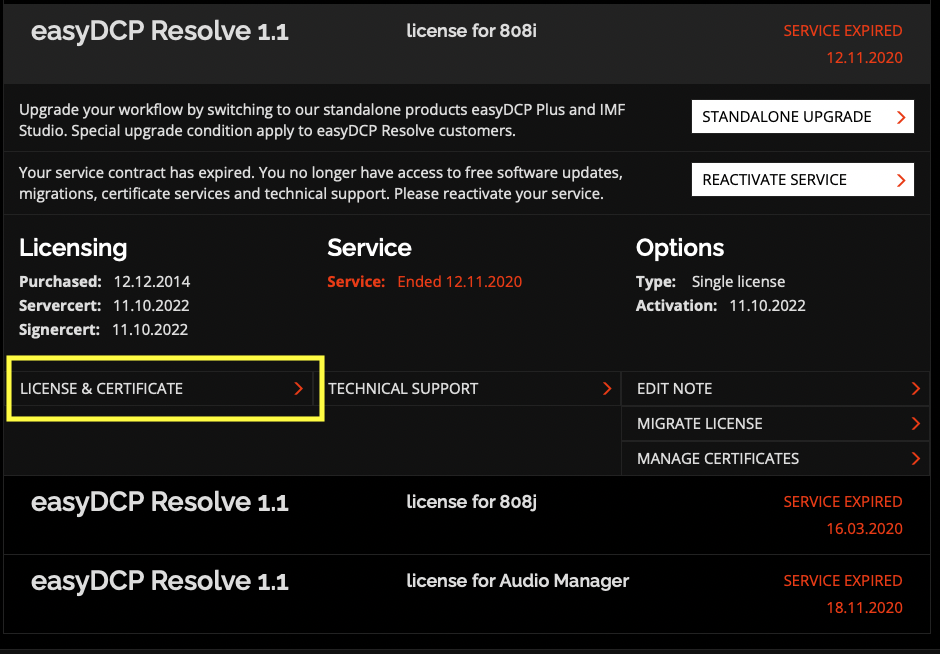This screenshot has width=940, height=654.
Task: Select Migrate License option
Action: click(776, 423)
